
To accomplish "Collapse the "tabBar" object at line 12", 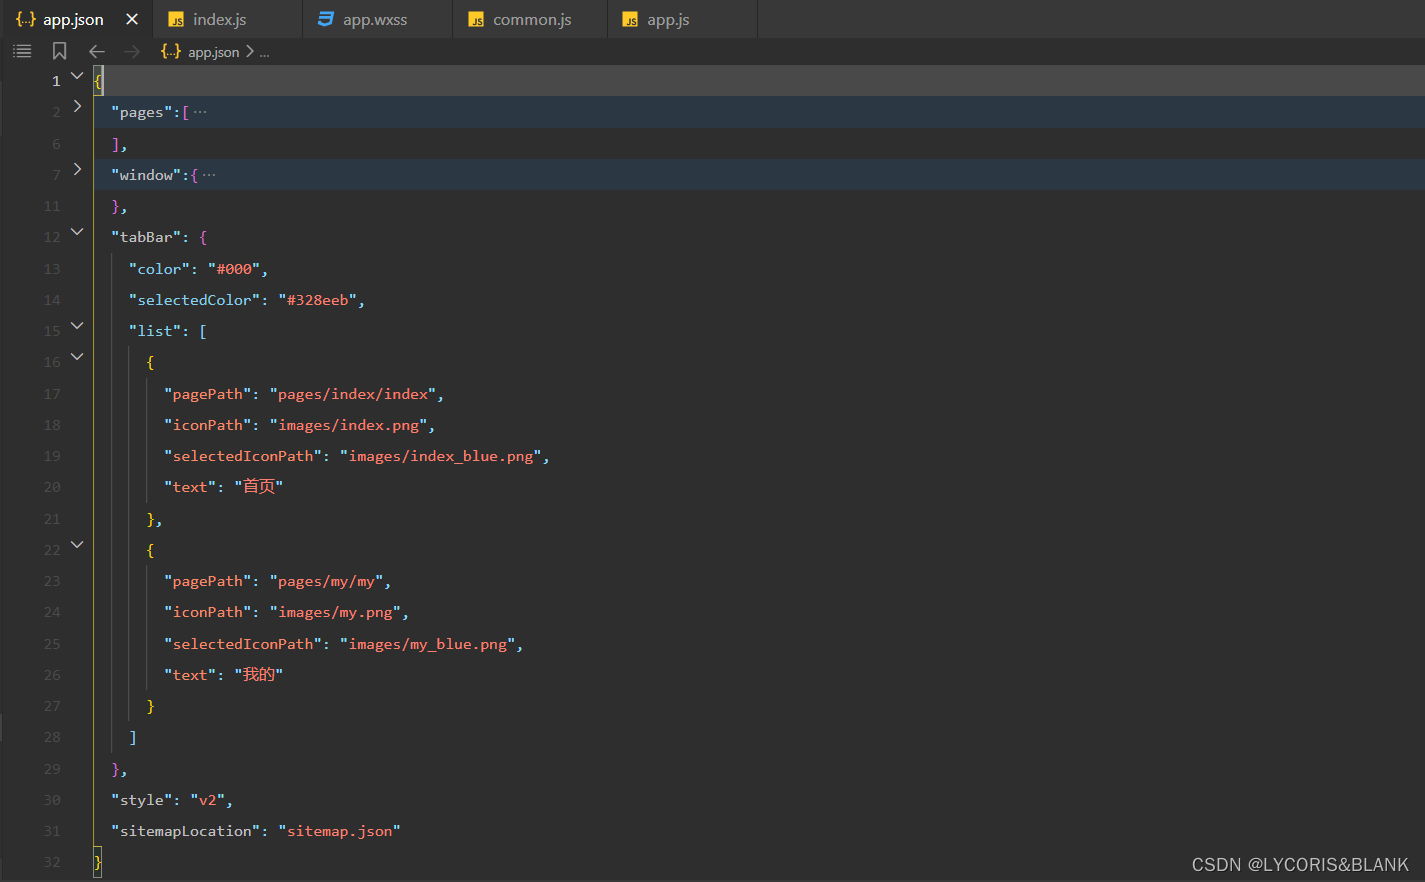I will click(77, 231).
